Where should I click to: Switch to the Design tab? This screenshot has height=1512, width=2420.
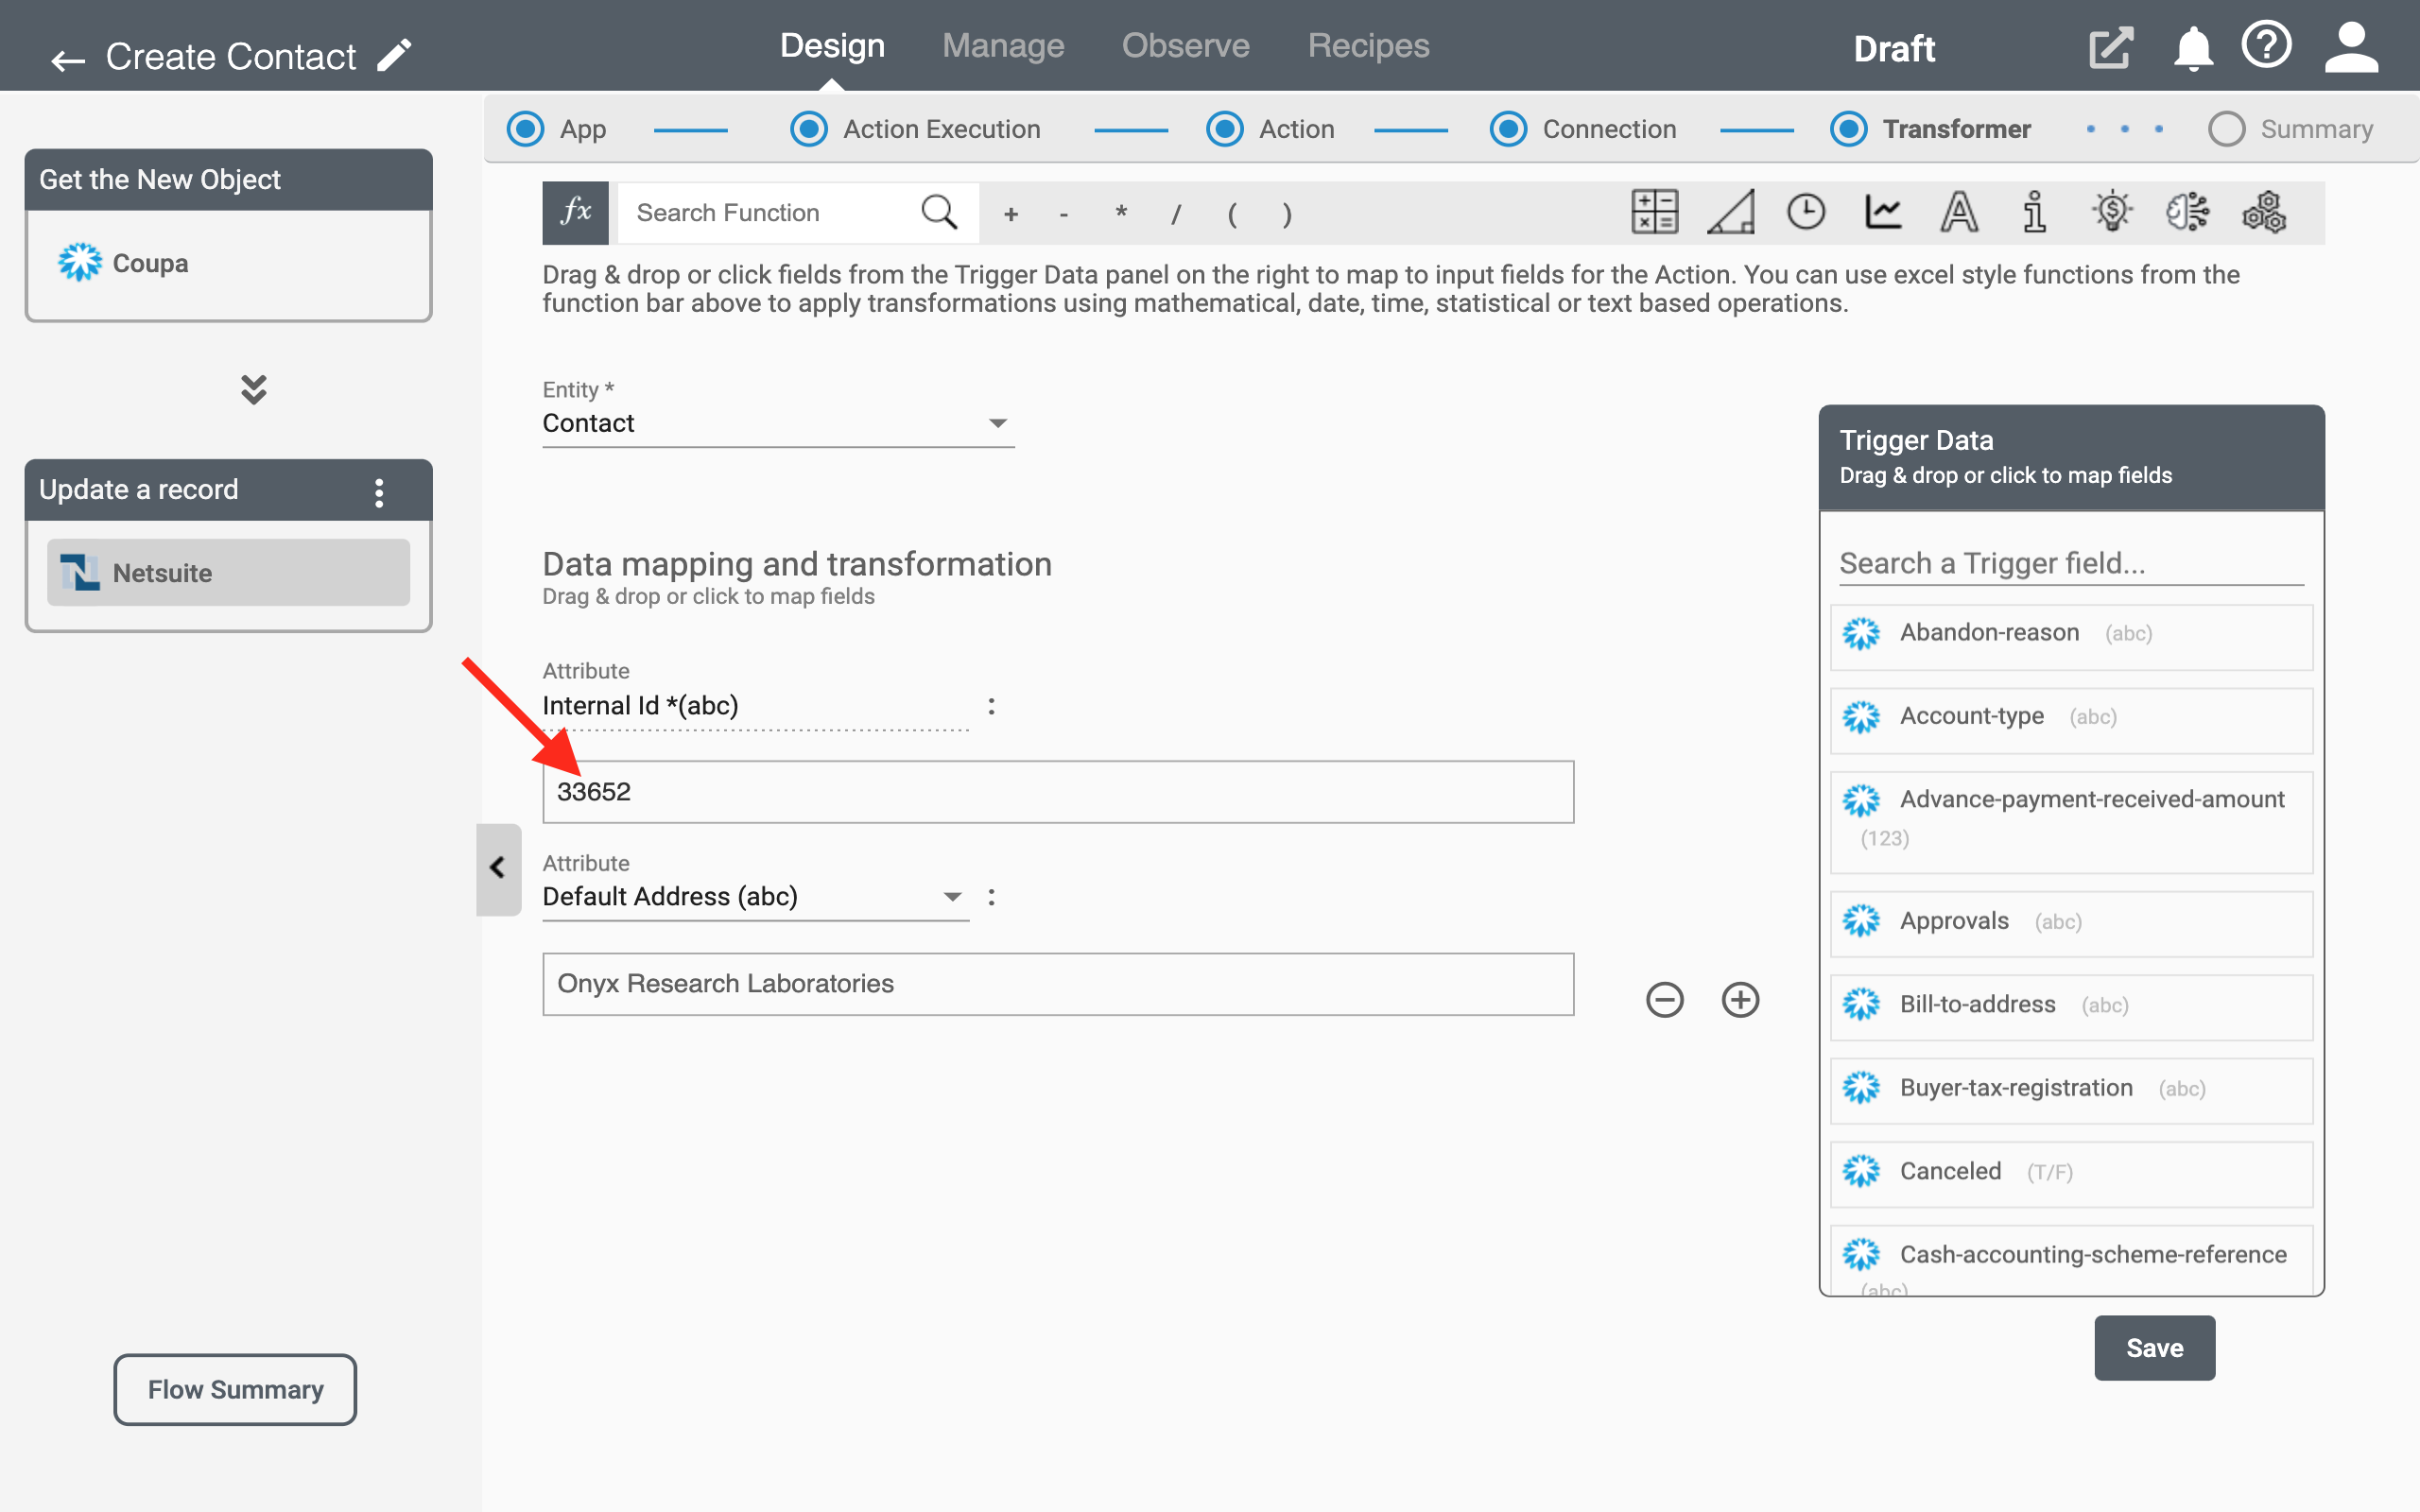coord(832,46)
